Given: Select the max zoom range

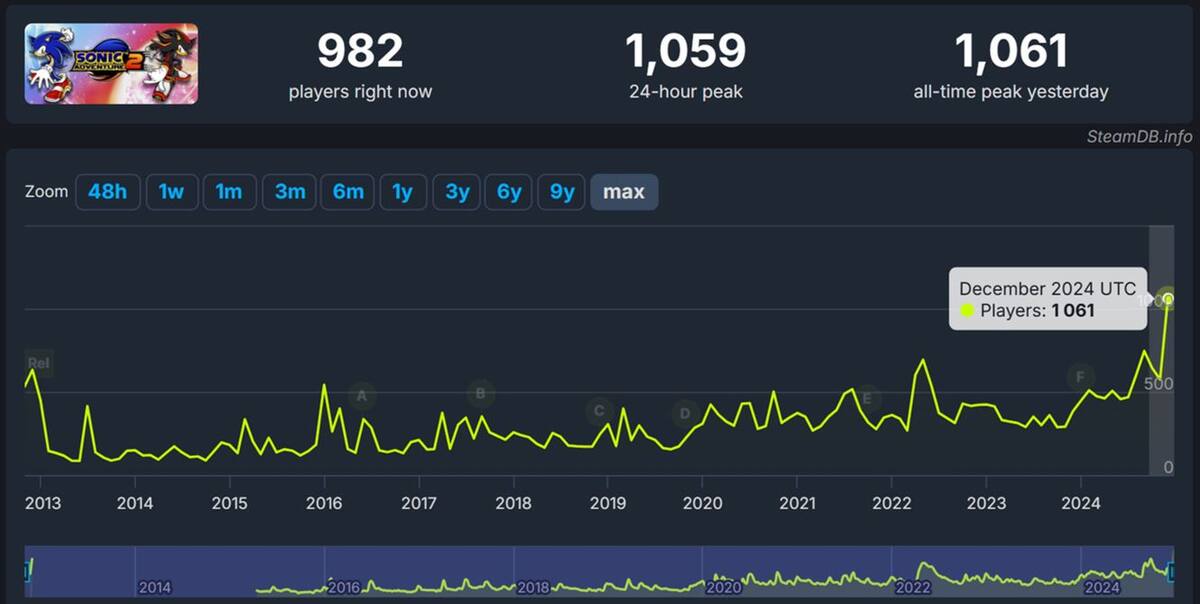Looking at the screenshot, I should pos(624,192).
